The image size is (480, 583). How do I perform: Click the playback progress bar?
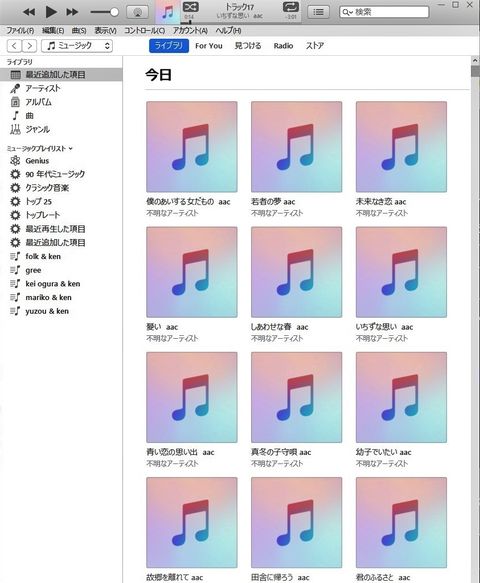[x=241, y=23]
